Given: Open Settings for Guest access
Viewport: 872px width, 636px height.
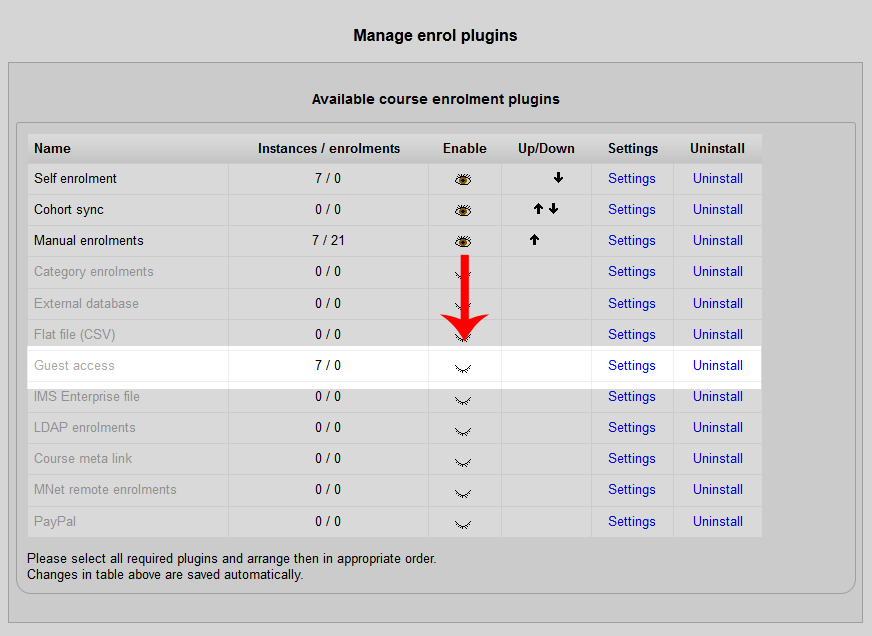Looking at the screenshot, I should coord(632,366).
